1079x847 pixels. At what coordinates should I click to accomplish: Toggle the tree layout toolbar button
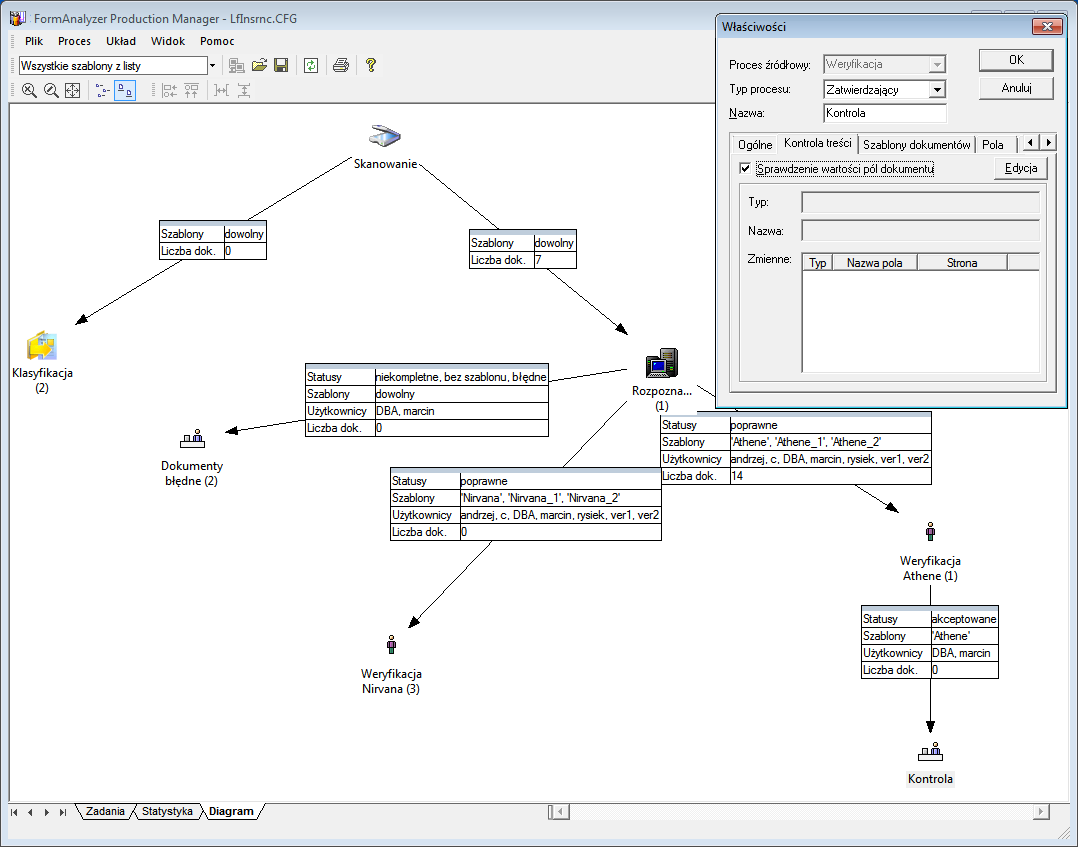(x=103, y=90)
